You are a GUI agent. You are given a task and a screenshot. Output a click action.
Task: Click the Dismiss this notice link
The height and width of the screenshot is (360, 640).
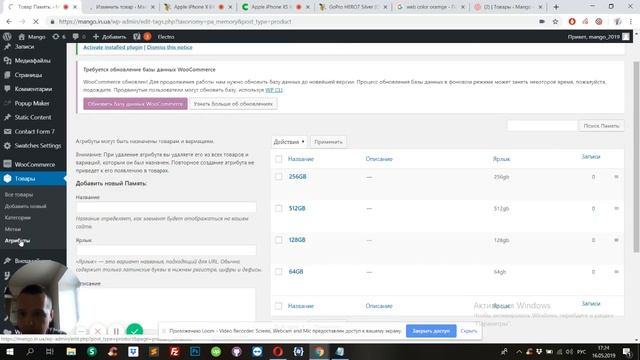[x=169, y=47]
